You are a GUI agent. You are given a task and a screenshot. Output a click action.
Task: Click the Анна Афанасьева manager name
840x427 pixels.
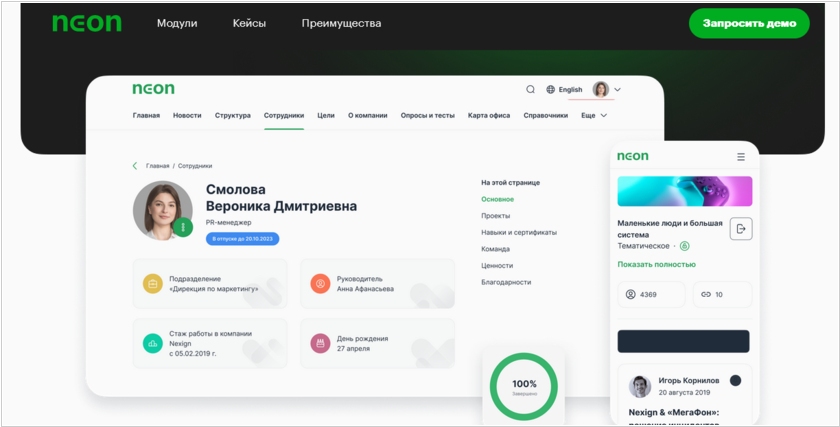point(365,289)
